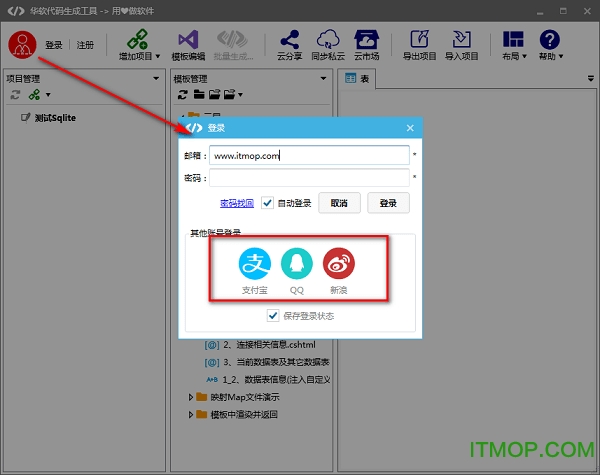Image resolution: width=600 pixels, height=475 pixels.
Task: Open the 帮助 dropdown arrow
Action: pos(561,56)
